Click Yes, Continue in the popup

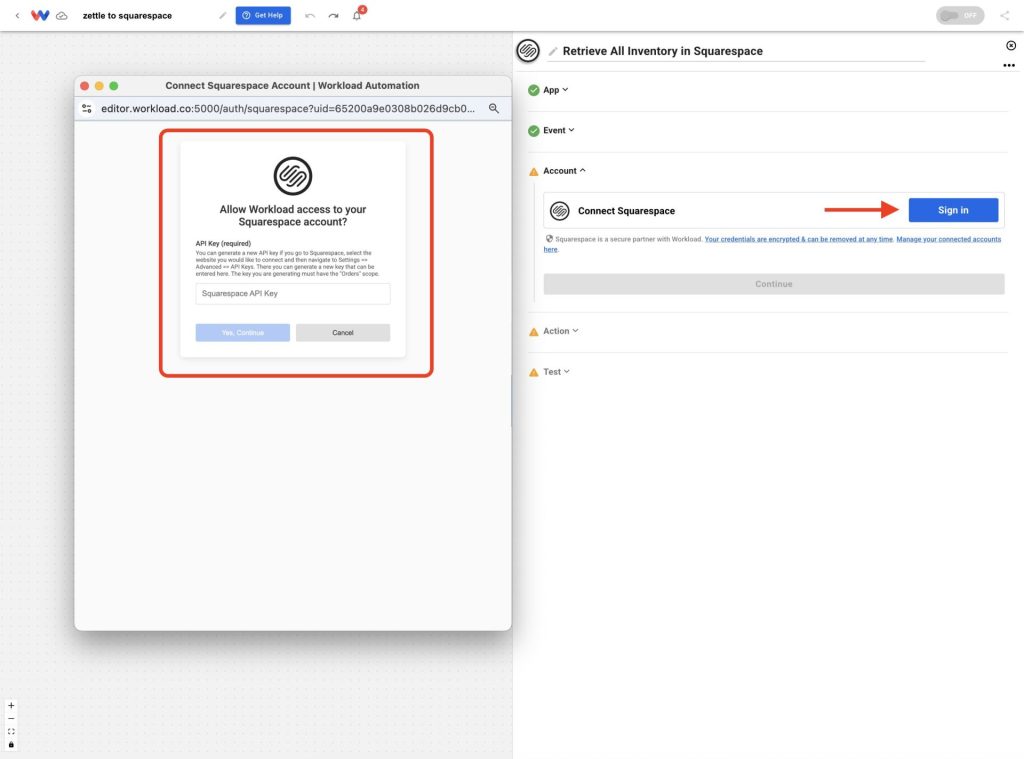pos(242,332)
